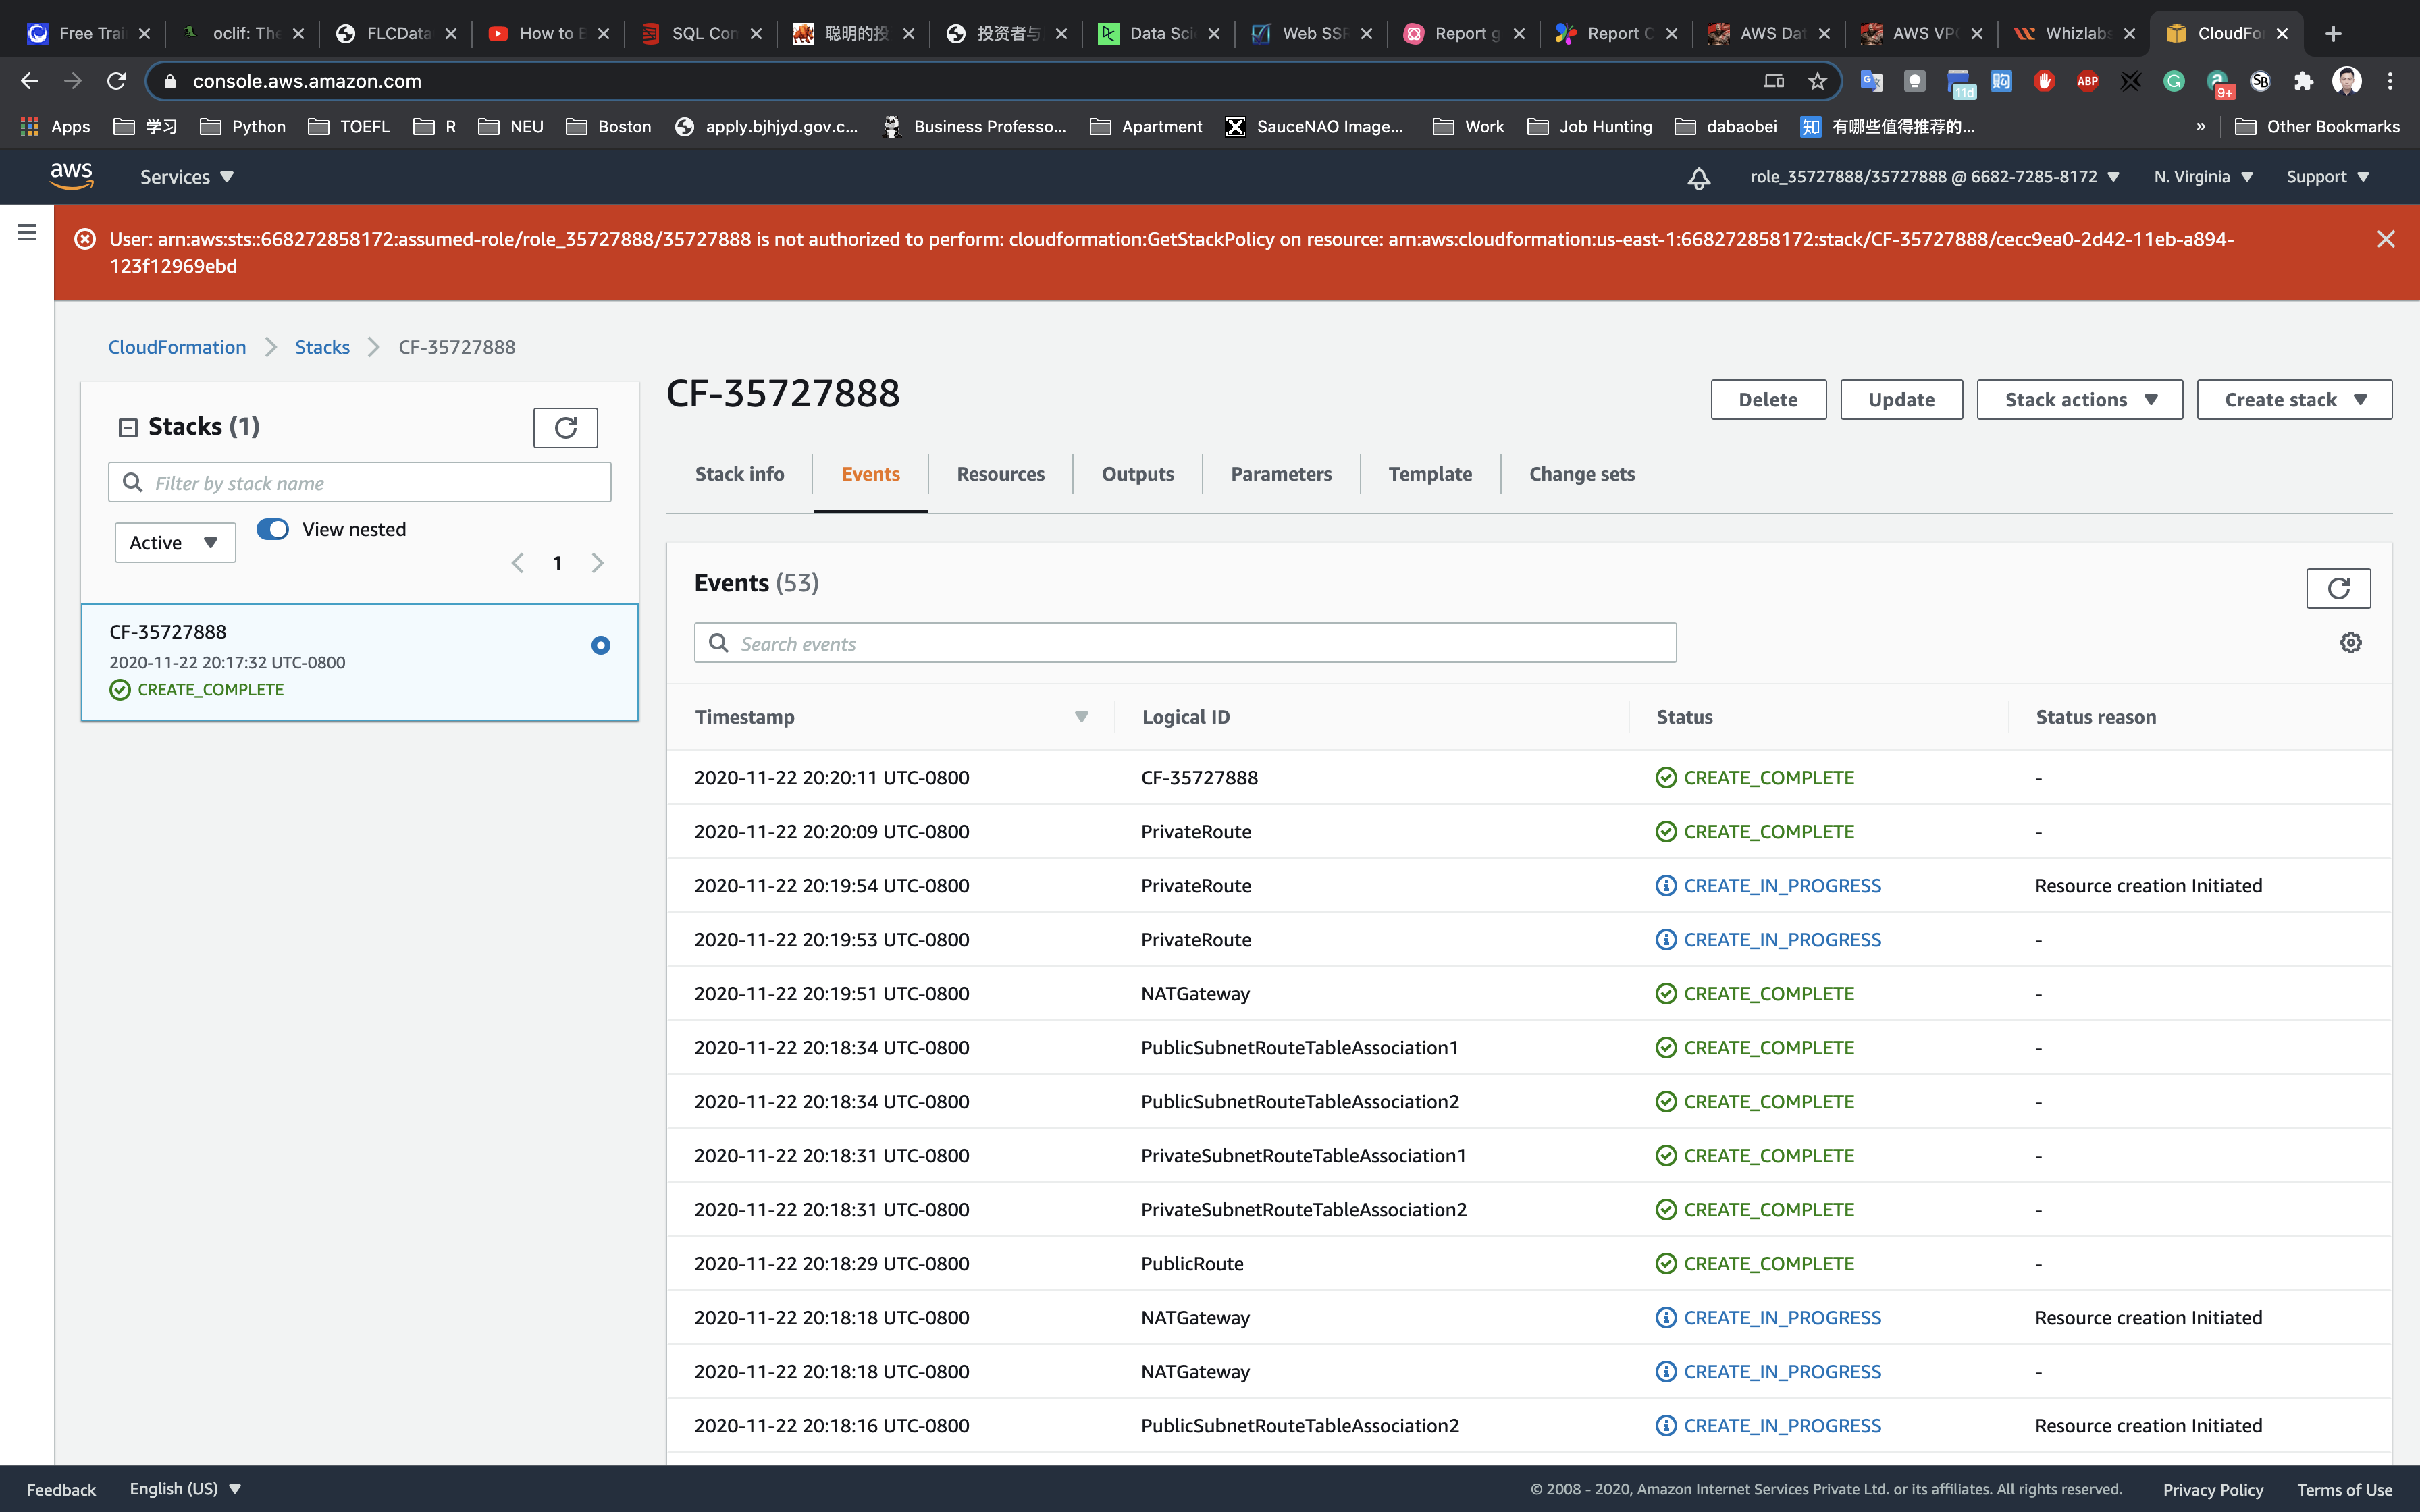Click the notifications bell icon
The width and height of the screenshot is (2420, 1512).
(1698, 178)
